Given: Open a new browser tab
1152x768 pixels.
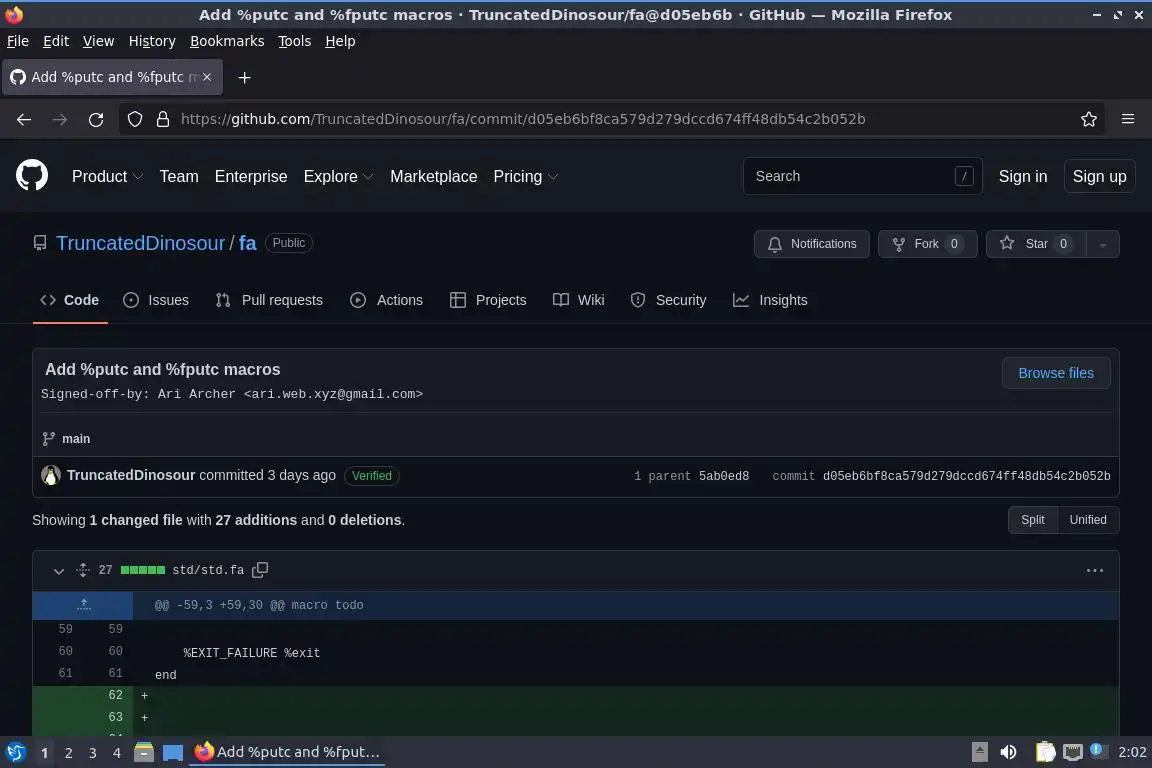Looking at the screenshot, I should 245,77.
